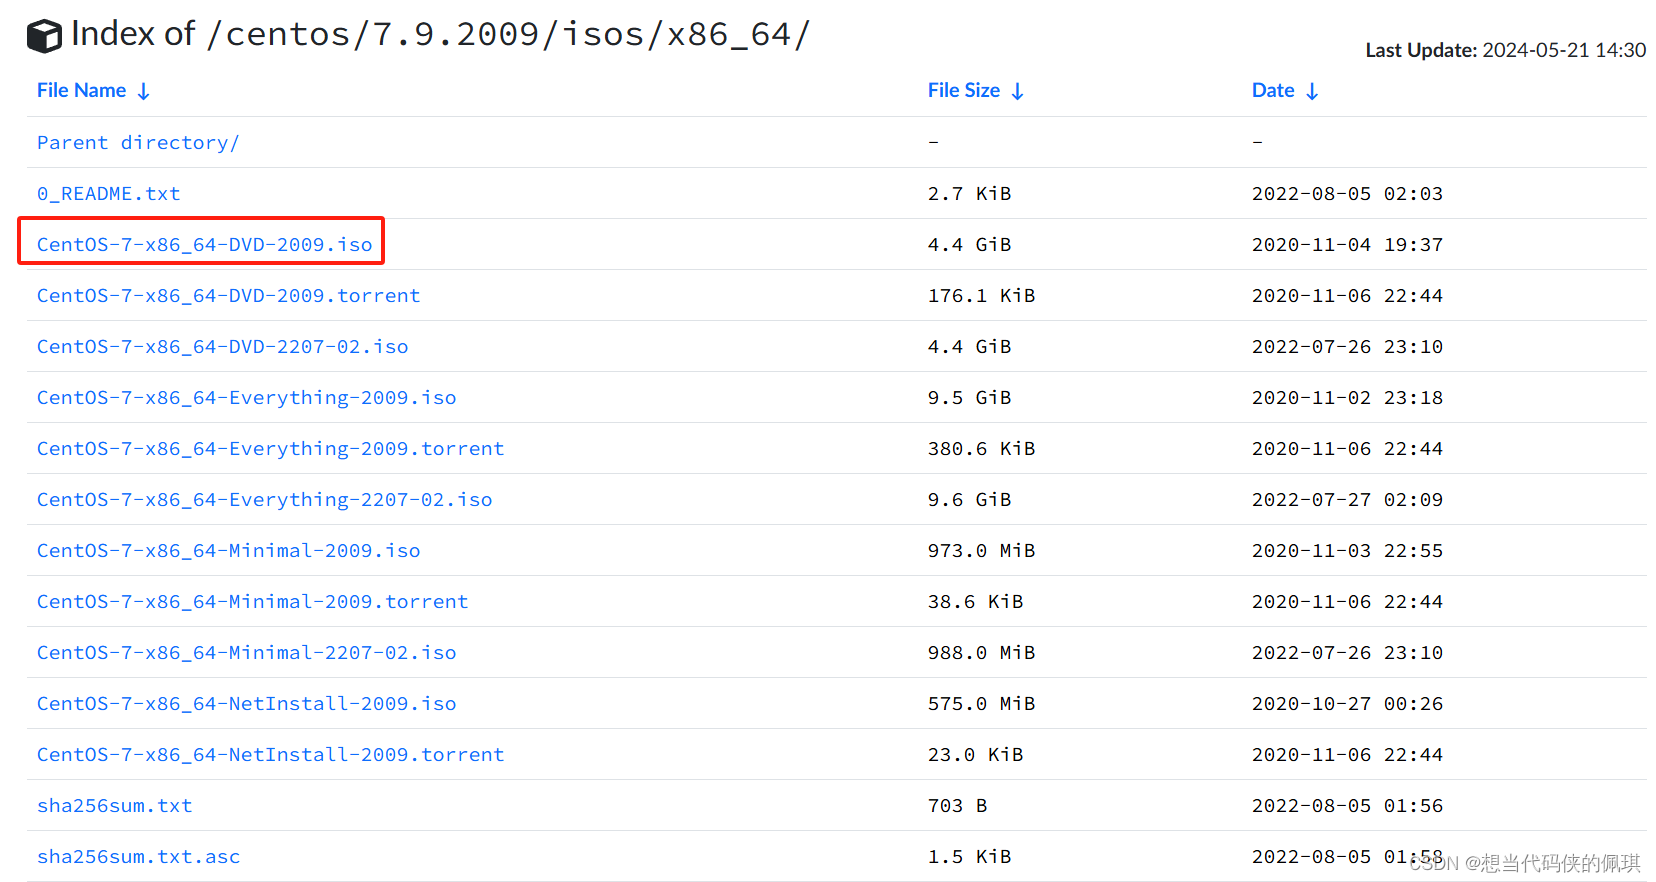Image resolution: width=1656 pixels, height=882 pixels.
Task: Click the sort arrow next to File Size
Action: (x=1018, y=91)
